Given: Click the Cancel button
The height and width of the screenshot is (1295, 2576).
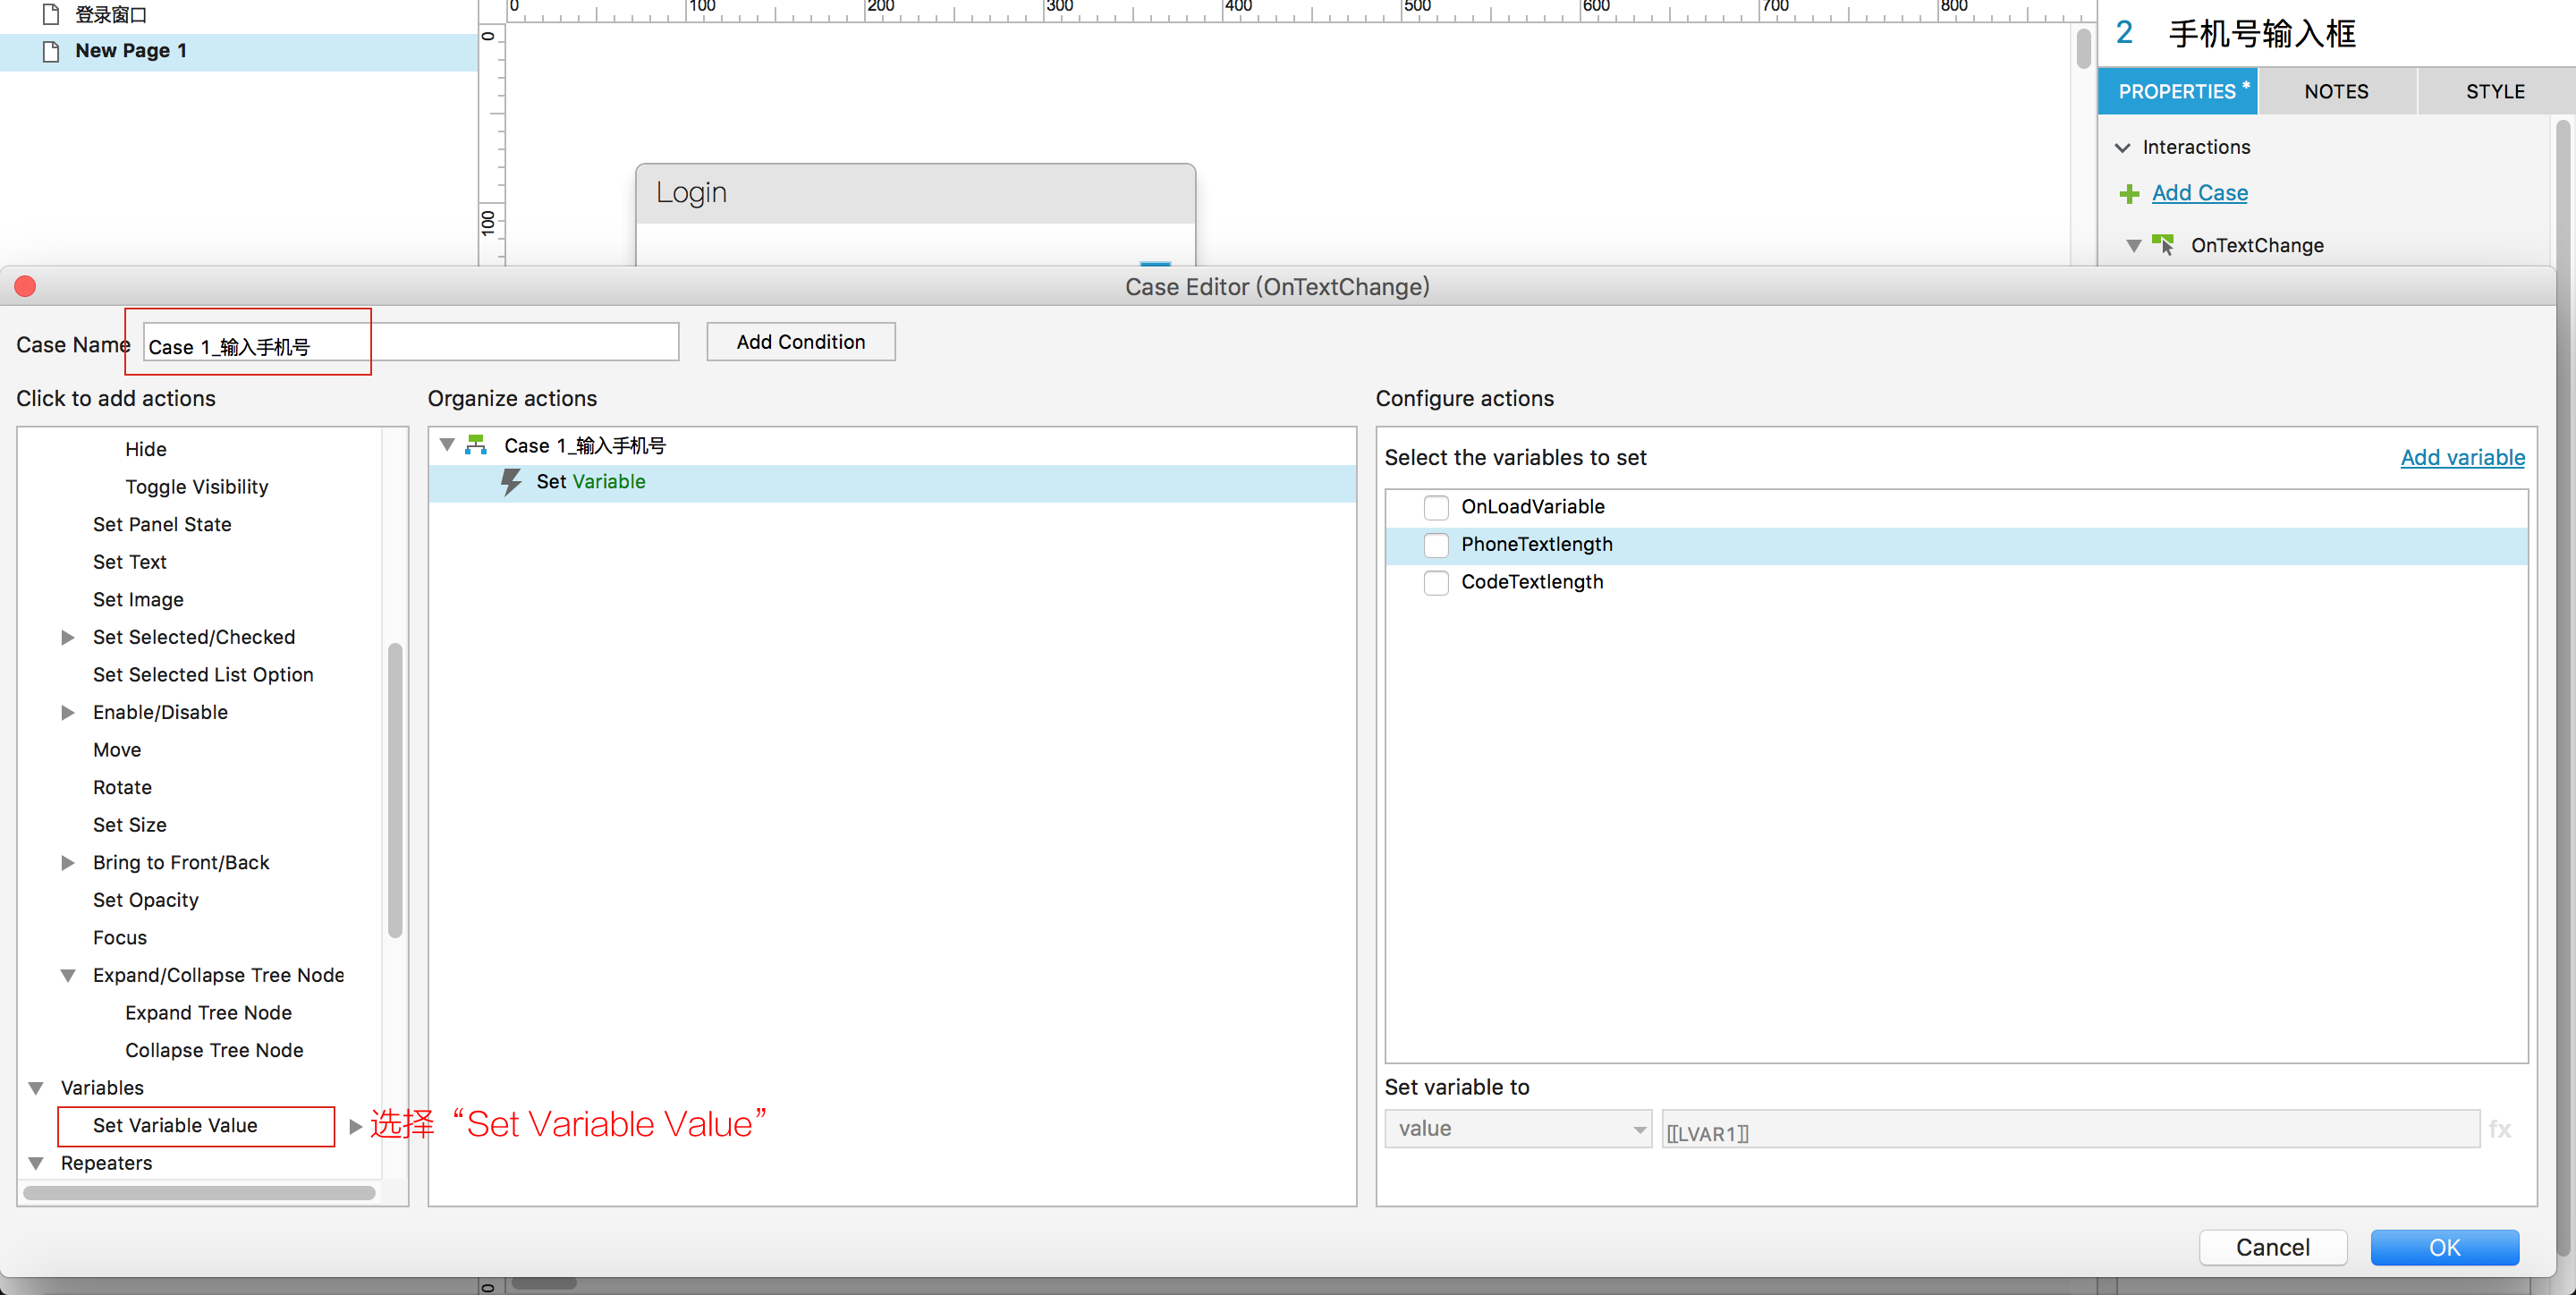Looking at the screenshot, I should click(2272, 1247).
